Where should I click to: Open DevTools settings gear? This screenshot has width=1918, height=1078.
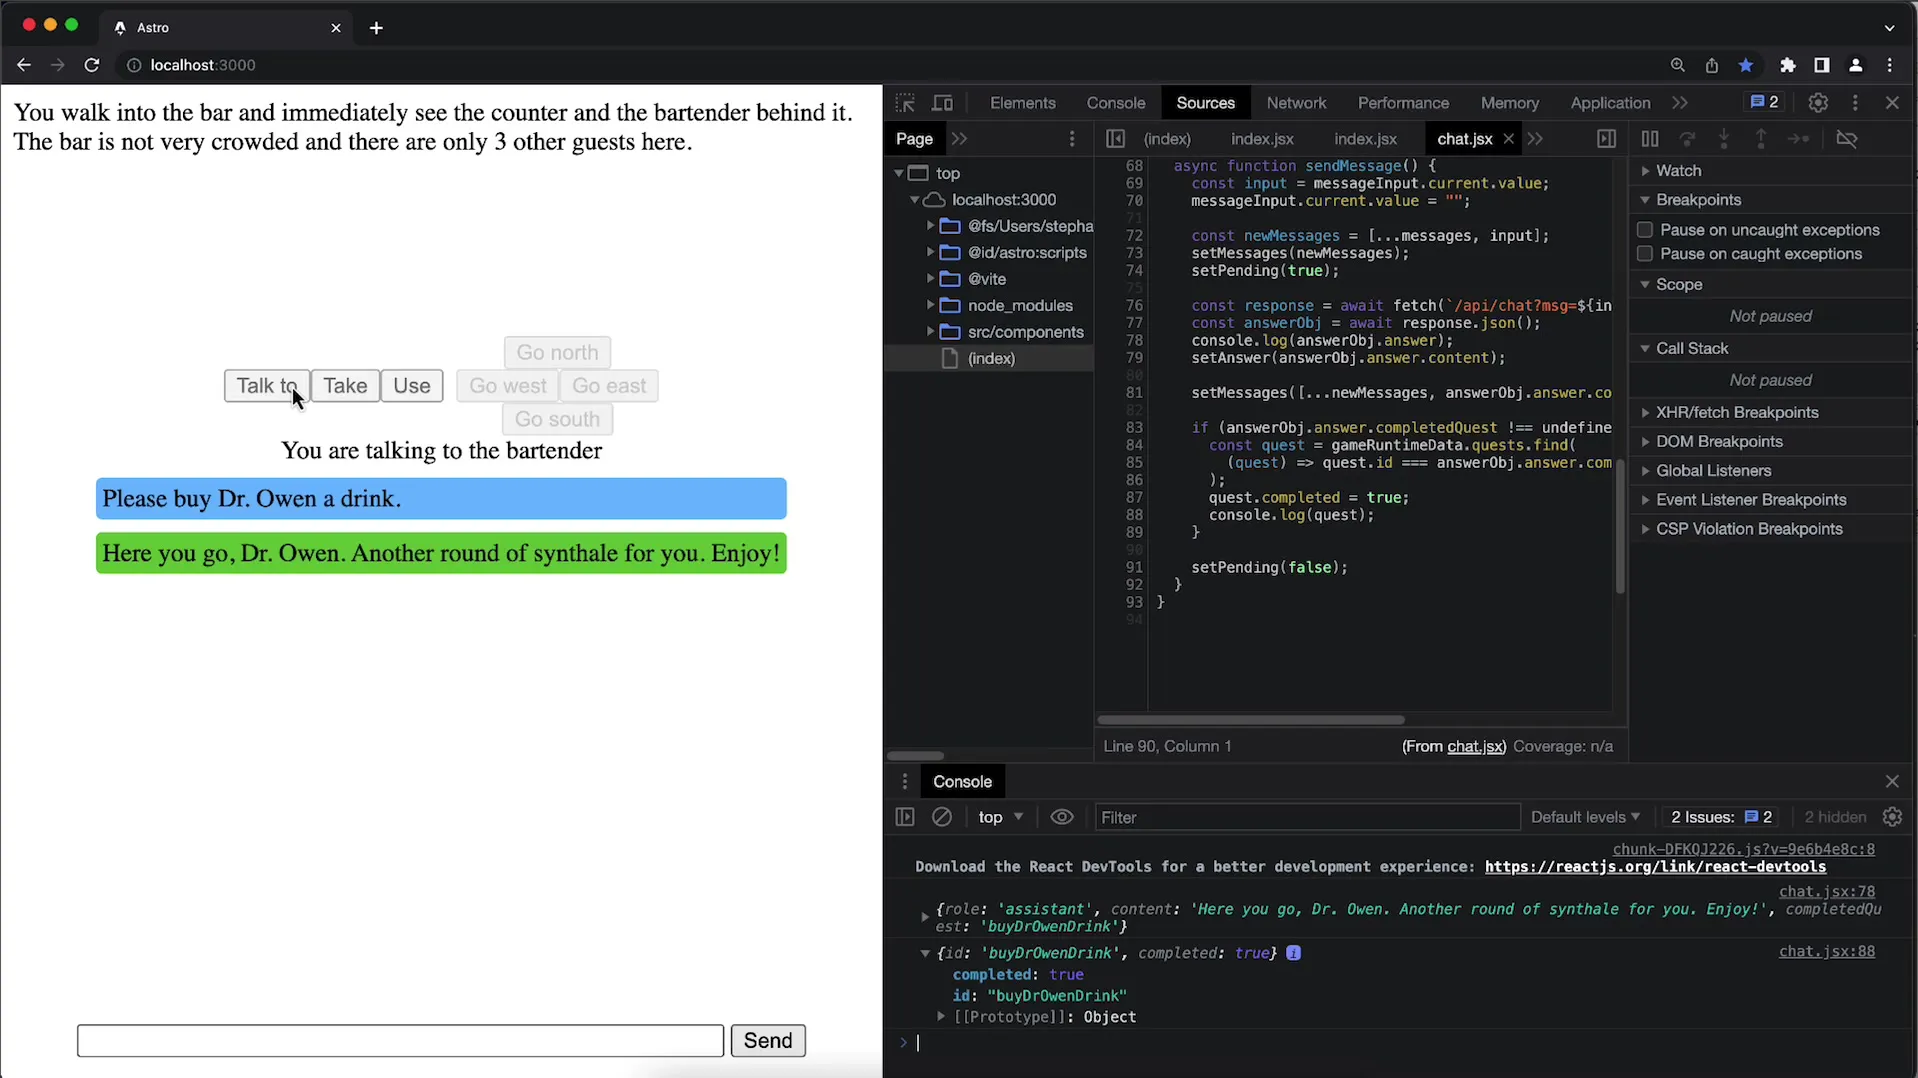point(1818,103)
